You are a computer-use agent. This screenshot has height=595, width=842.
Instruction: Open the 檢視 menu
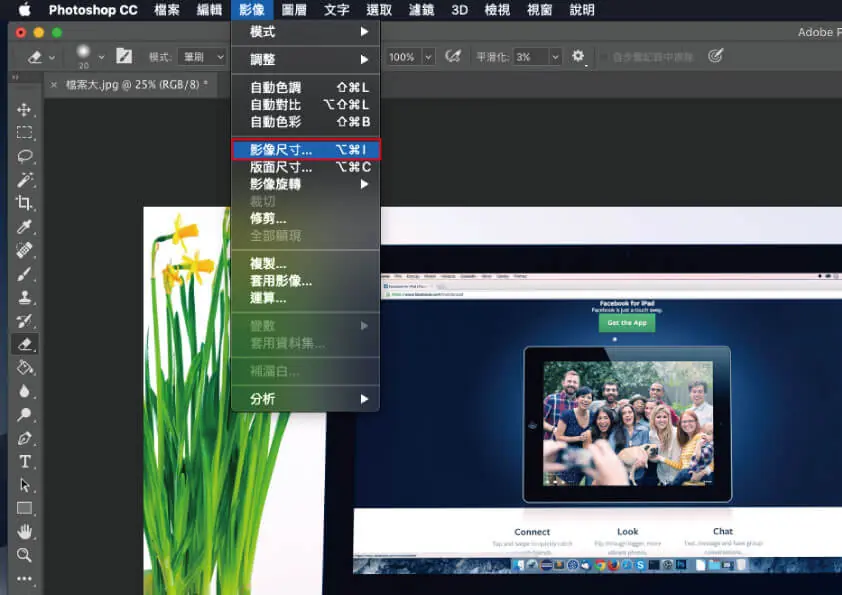(497, 10)
